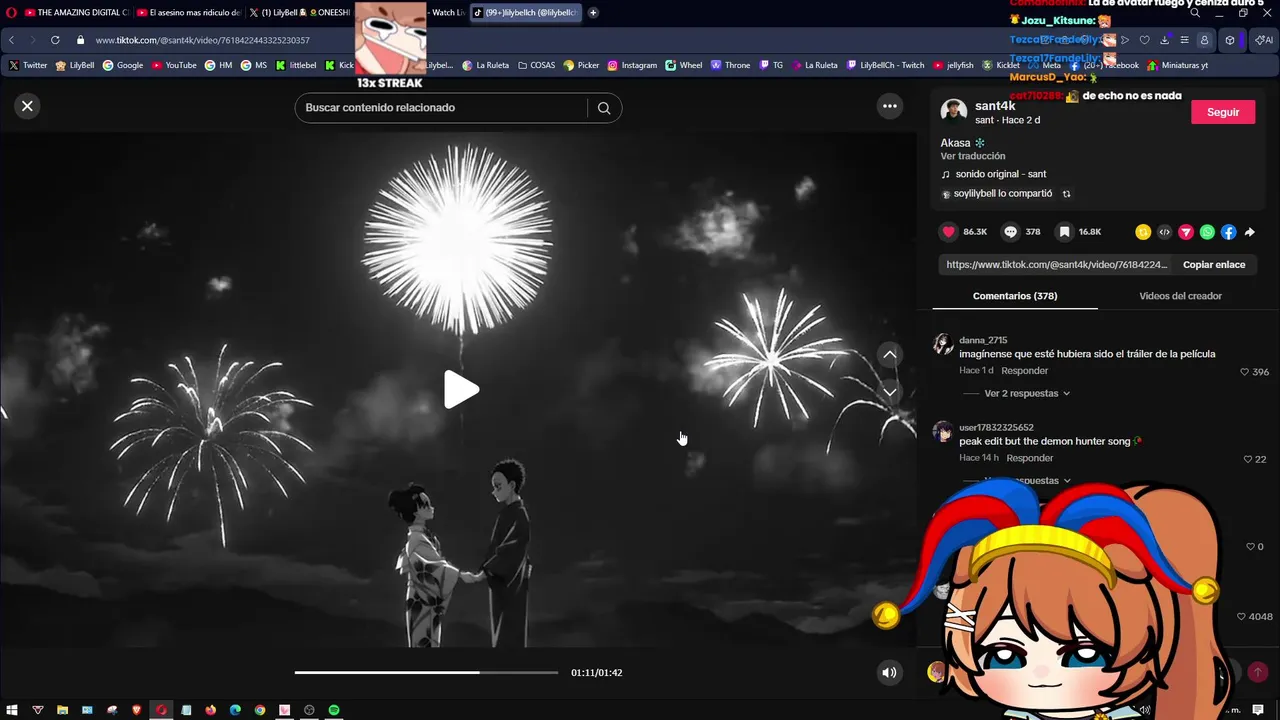Like user17832325652's comment

click(x=1248, y=460)
